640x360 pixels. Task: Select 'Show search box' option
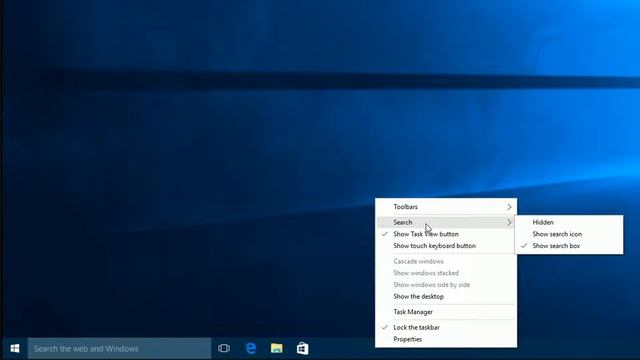[569, 246]
